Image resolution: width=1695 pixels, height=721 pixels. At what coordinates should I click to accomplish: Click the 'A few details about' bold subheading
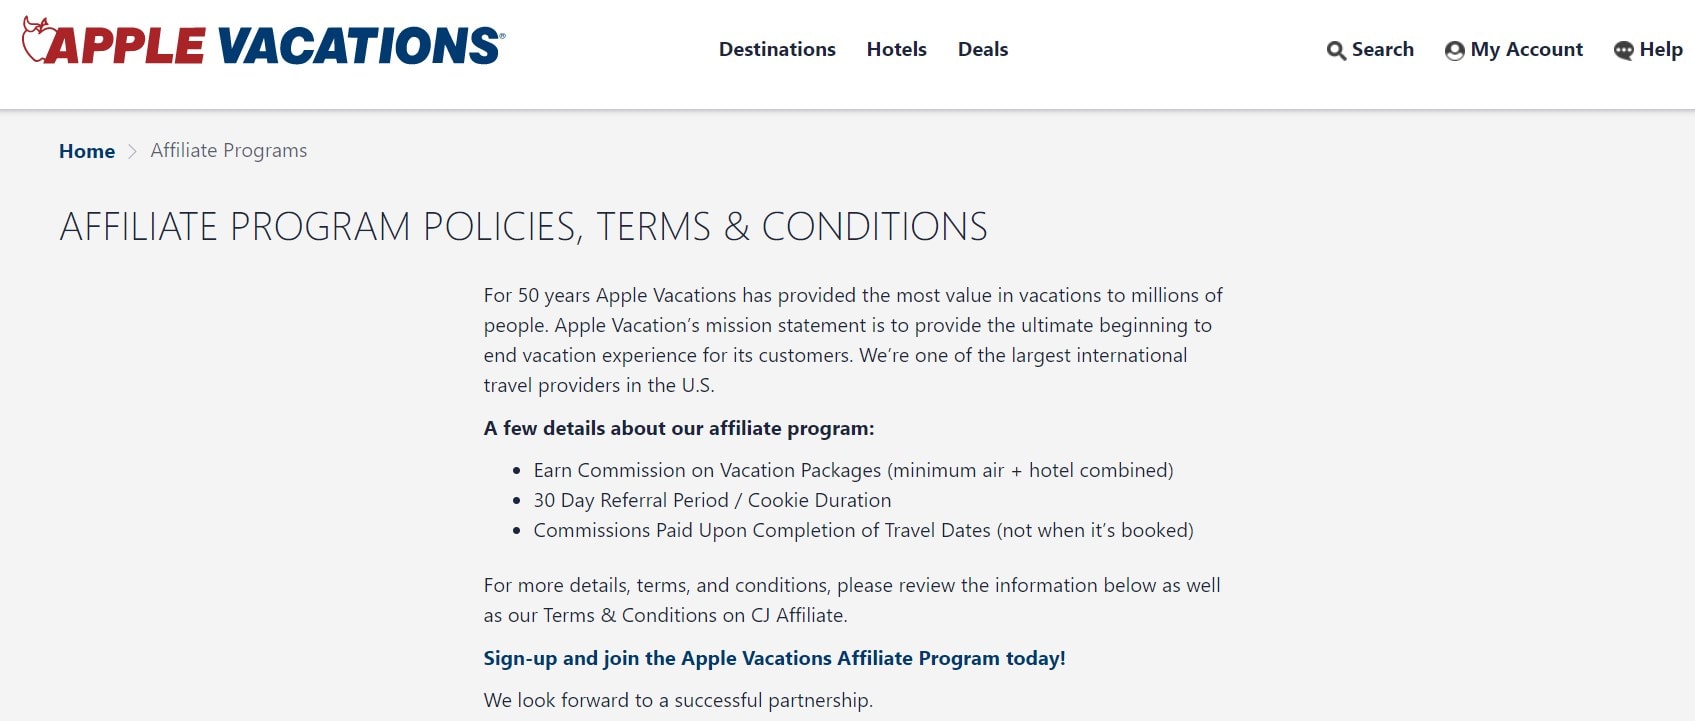[x=678, y=428]
